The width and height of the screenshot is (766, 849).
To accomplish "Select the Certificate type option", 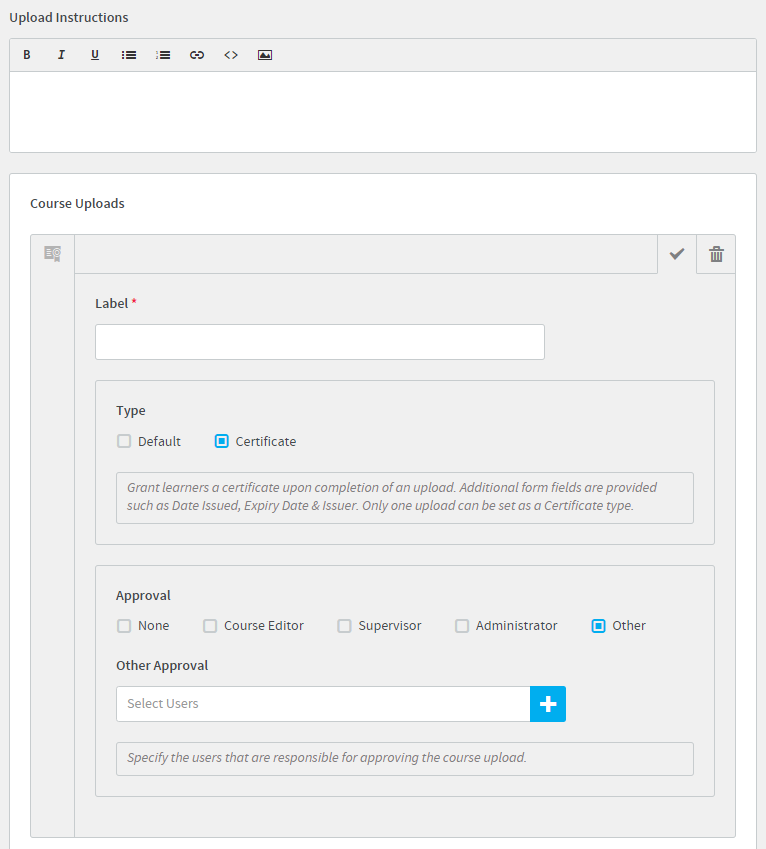I will [221, 441].
